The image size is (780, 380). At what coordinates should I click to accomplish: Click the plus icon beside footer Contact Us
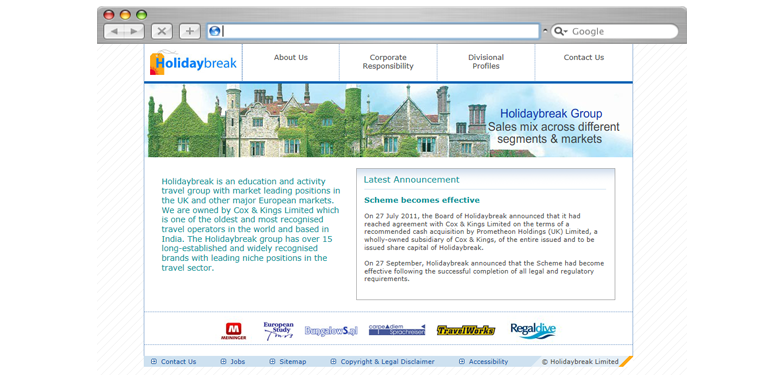tap(154, 362)
